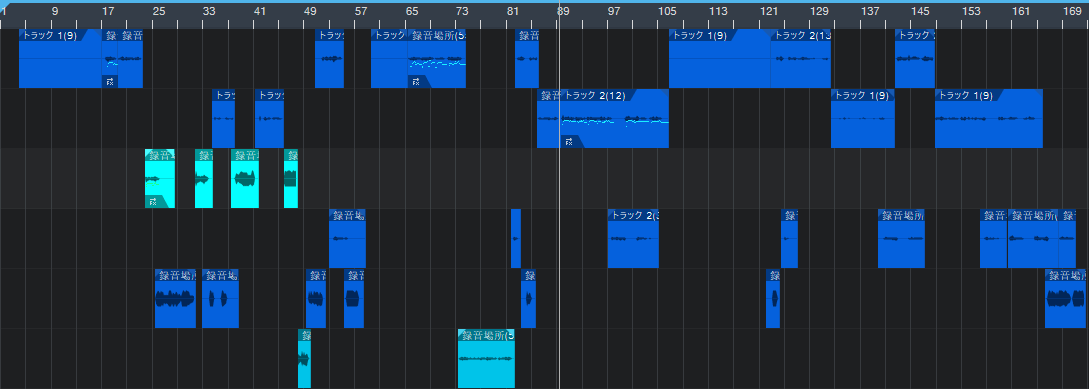Image resolution: width=1089 pixels, height=389 pixels.
Task: Select first-track トラック 1(9) clip at bar 105
Action: point(720,58)
